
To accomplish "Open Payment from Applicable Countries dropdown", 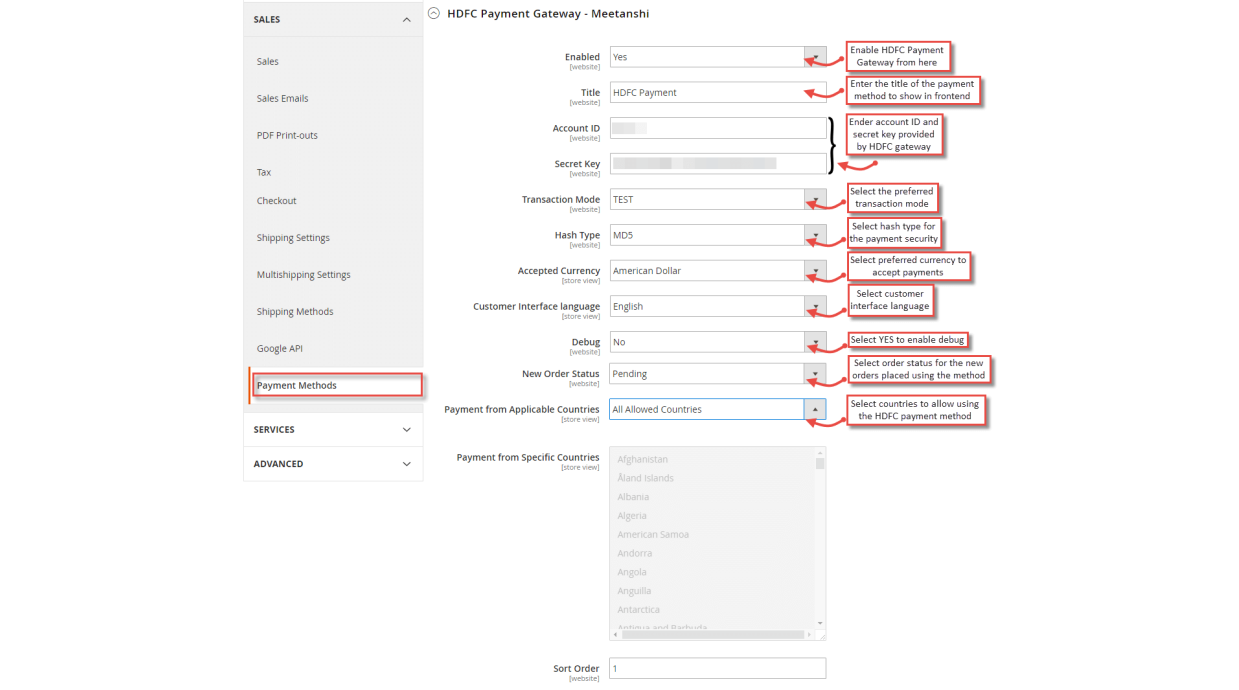I will tap(718, 409).
